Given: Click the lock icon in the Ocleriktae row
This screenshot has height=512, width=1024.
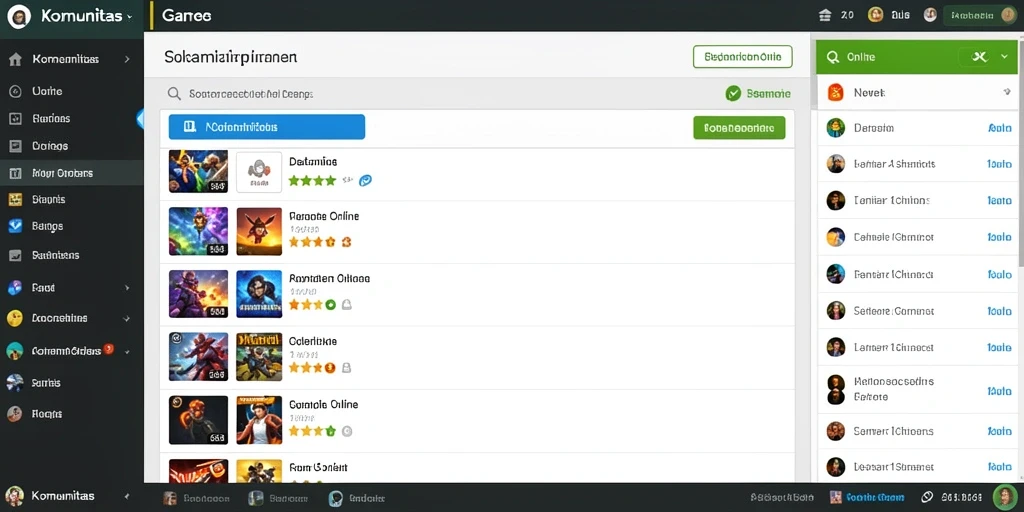Looking at the screenshot, I should 347,368.
